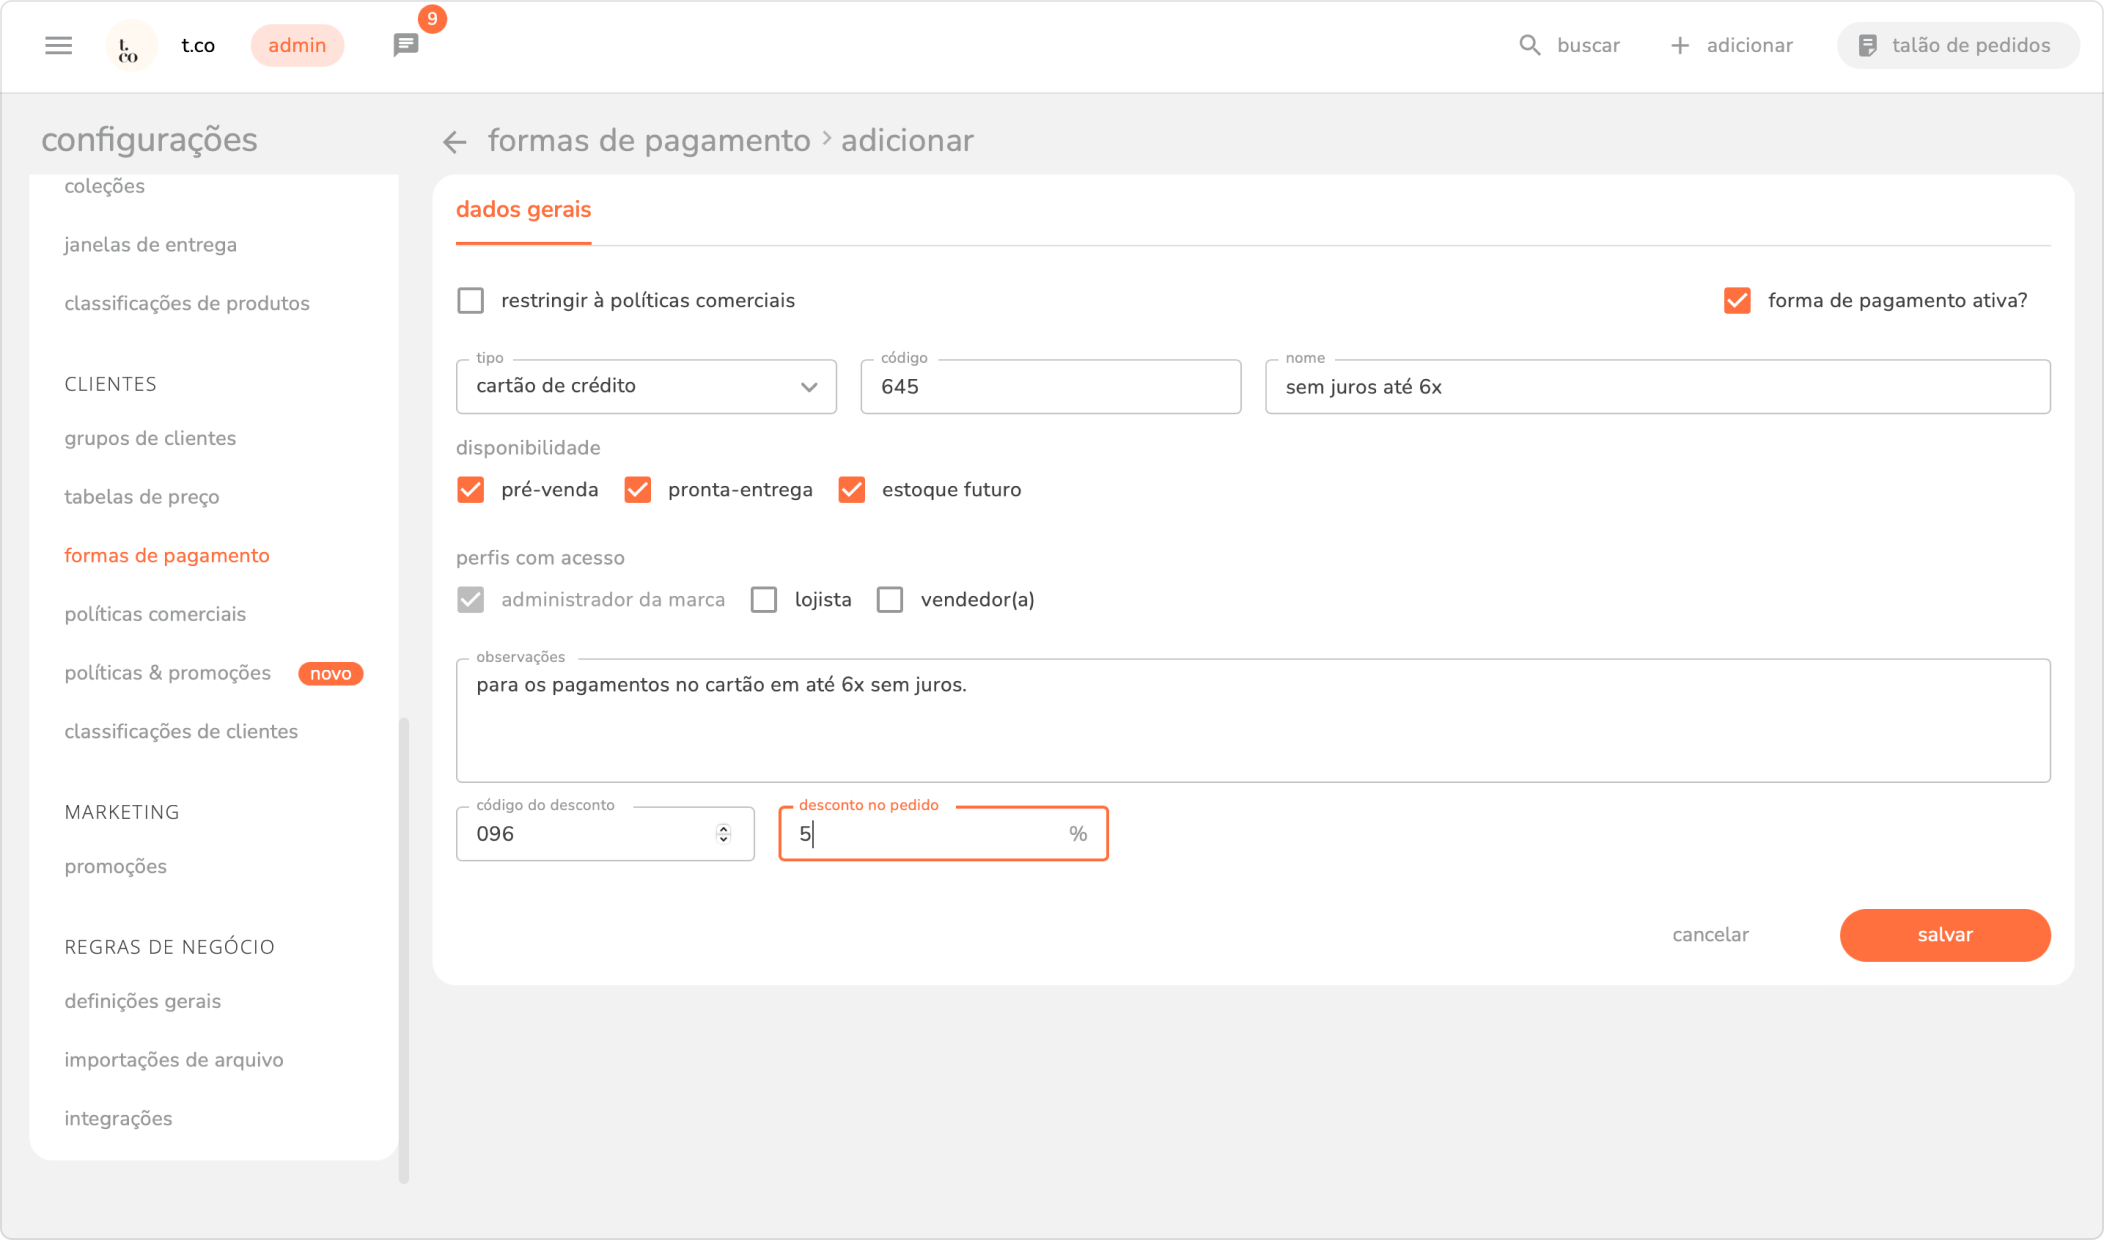
Task: Open políticas comerciais in sidebar
Action: (155, 614)
